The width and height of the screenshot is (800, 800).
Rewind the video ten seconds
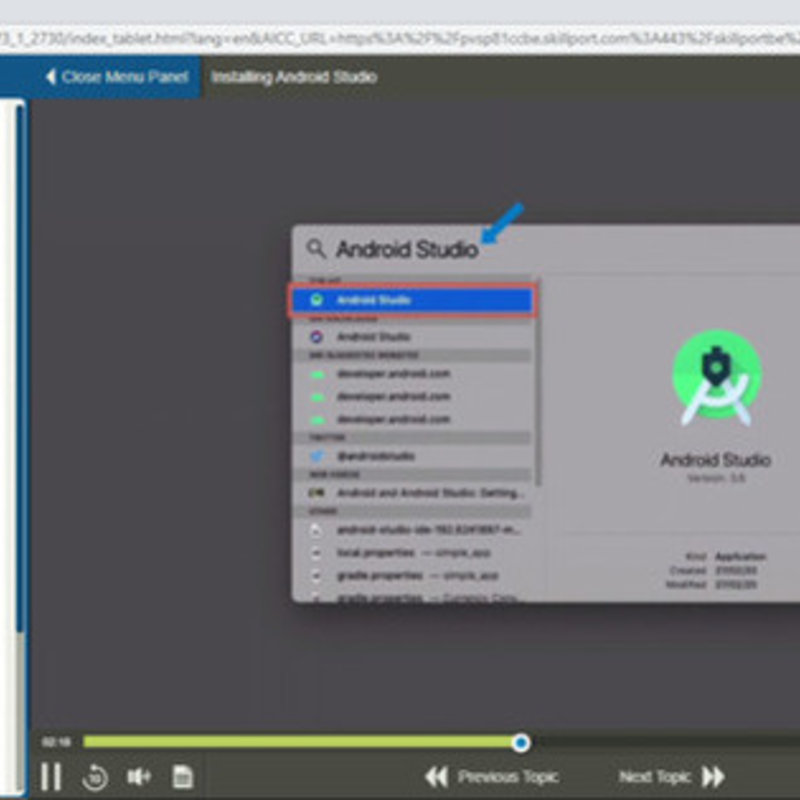pyautogui.click(x=95, y=777)
